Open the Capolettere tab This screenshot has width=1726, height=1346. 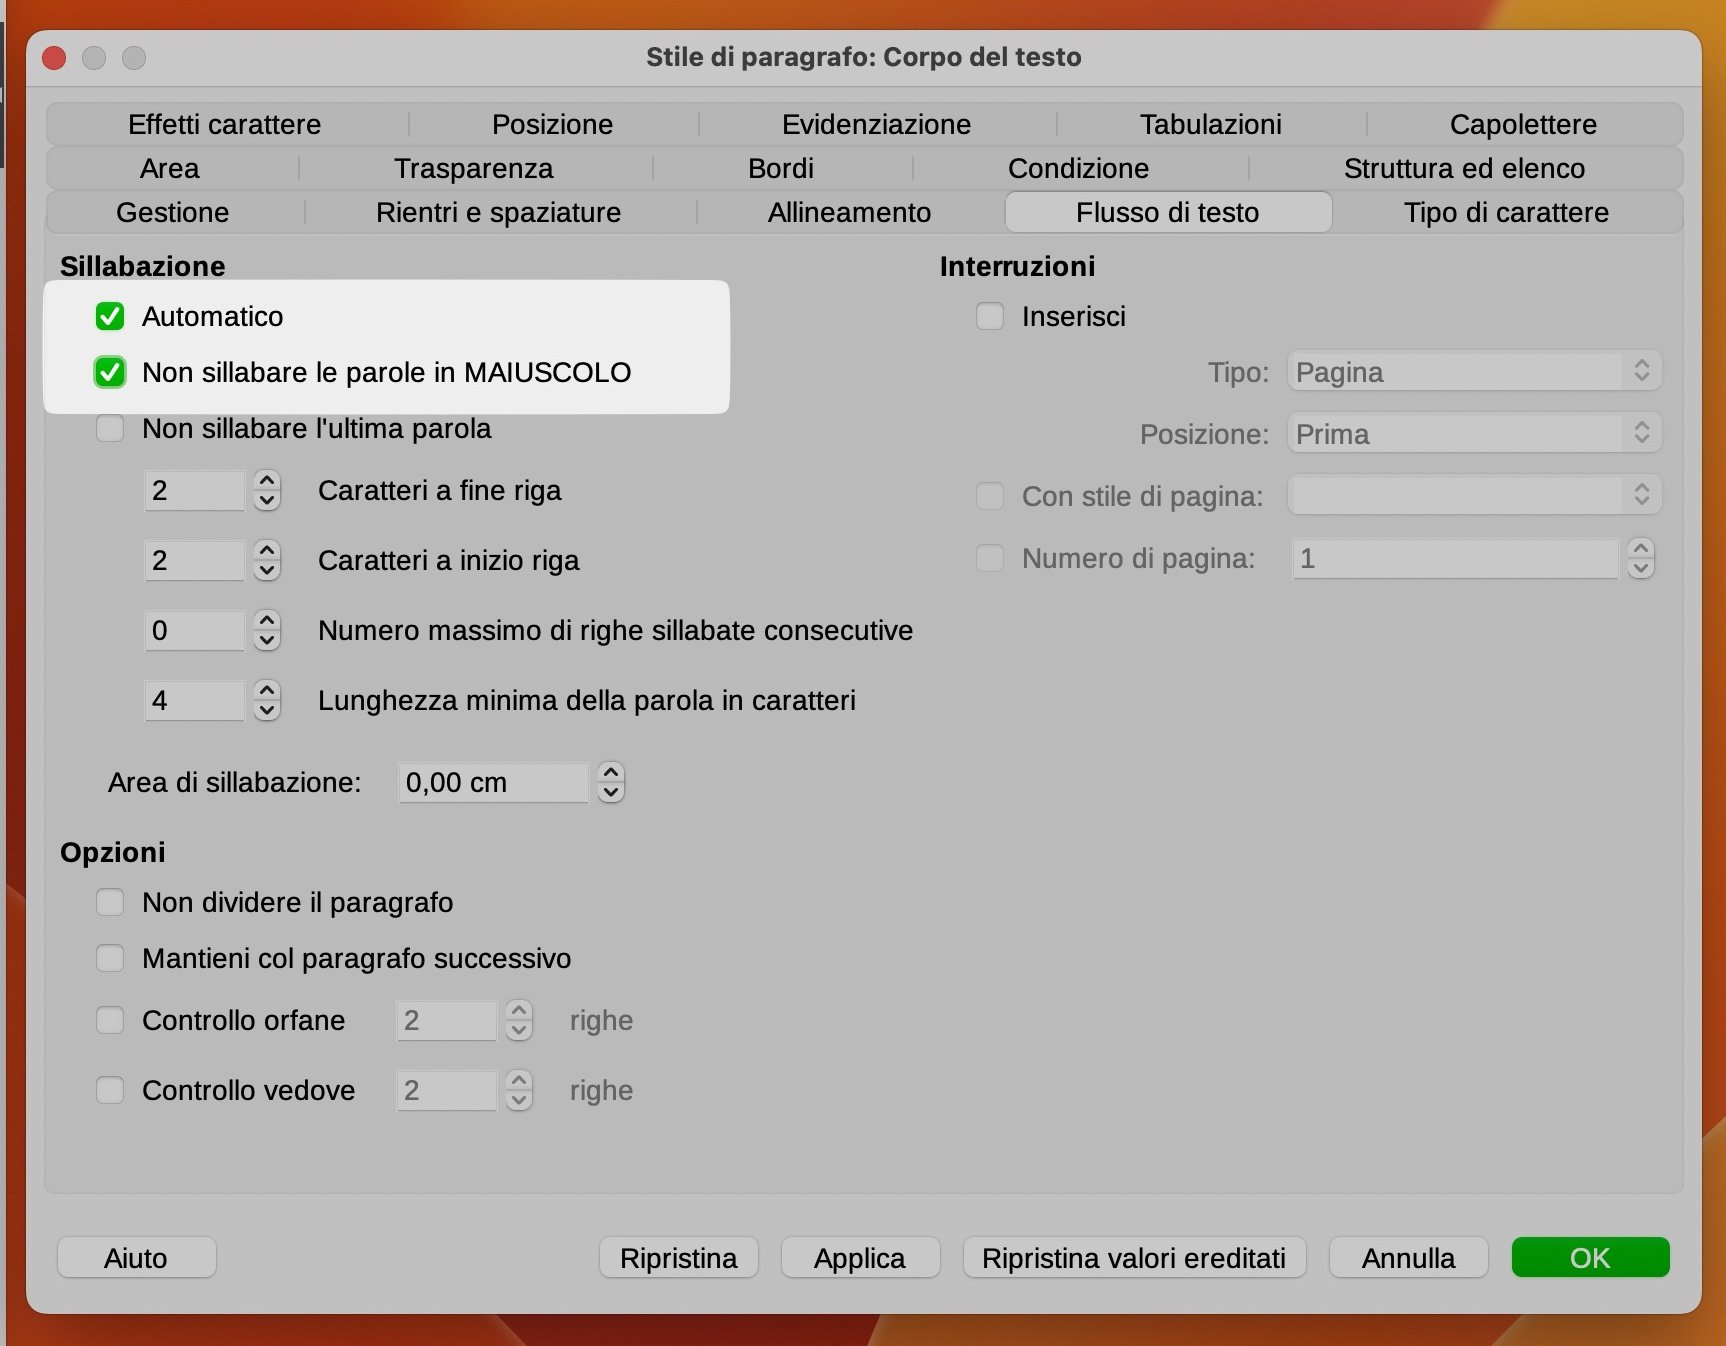point(1523,124)
